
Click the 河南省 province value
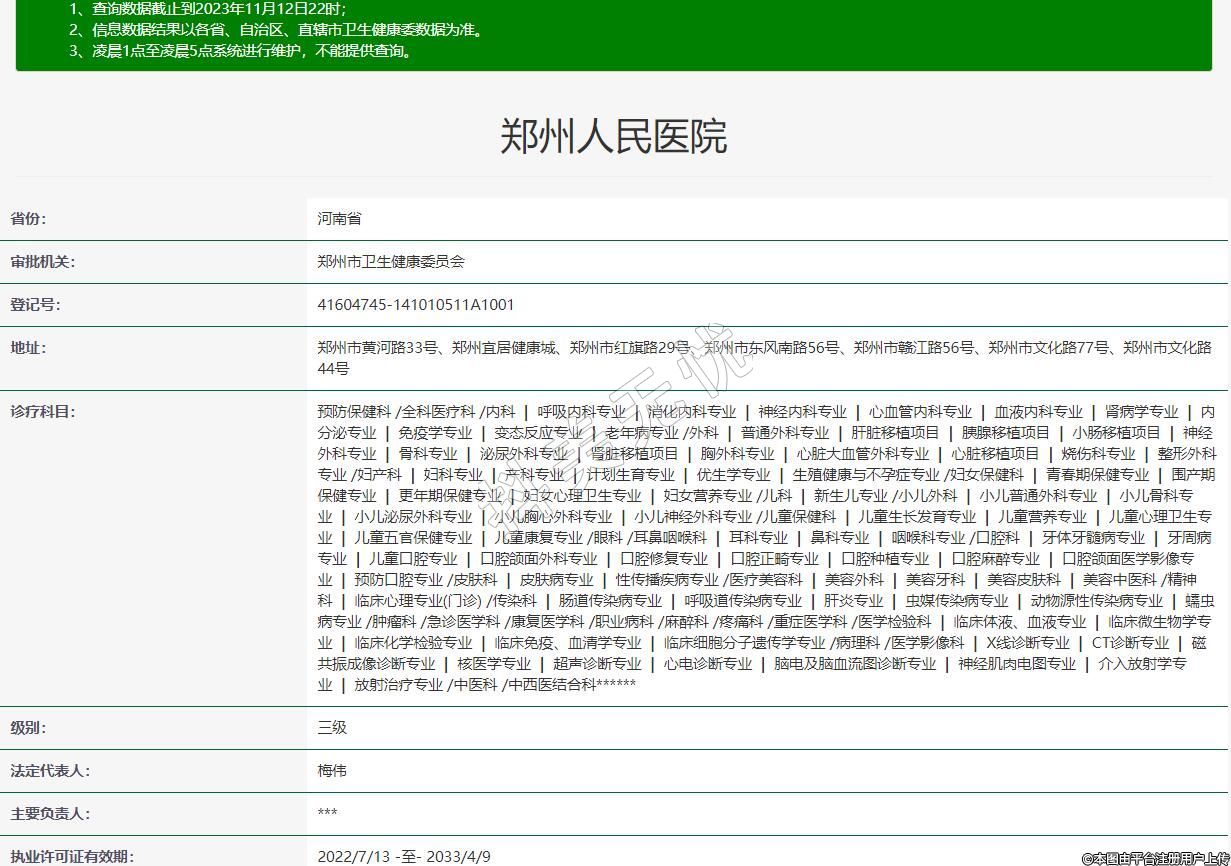[339, 219]
